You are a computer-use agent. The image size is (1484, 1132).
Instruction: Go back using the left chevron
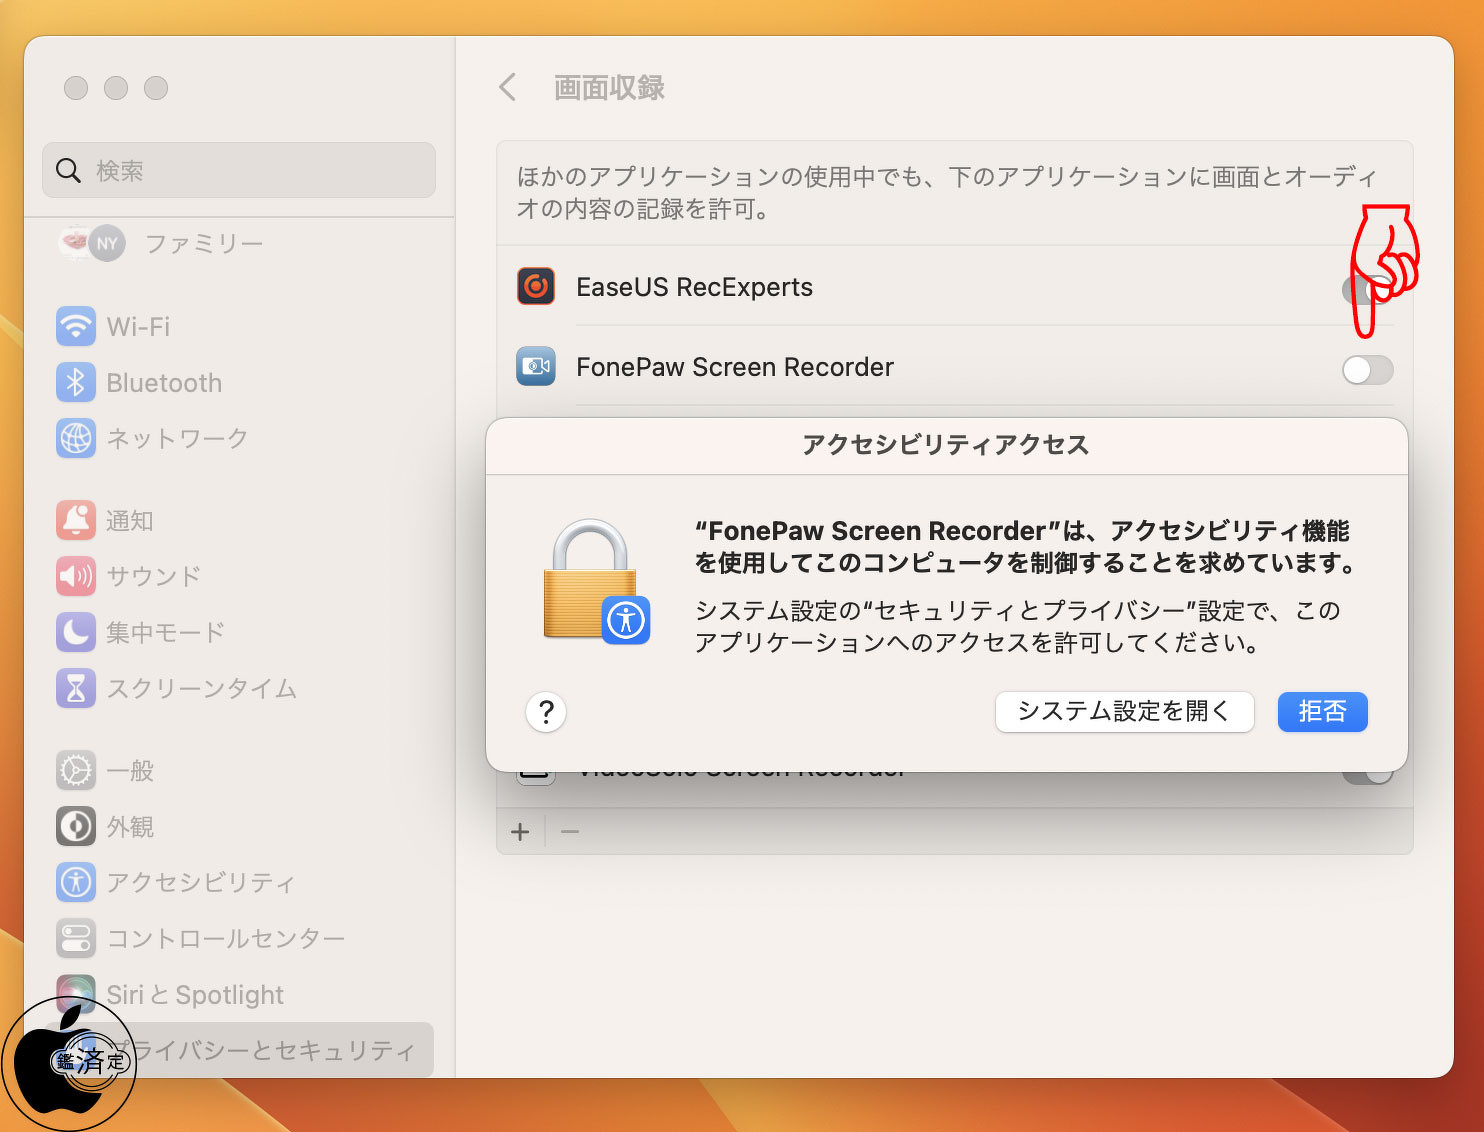(x=508, y=88)
